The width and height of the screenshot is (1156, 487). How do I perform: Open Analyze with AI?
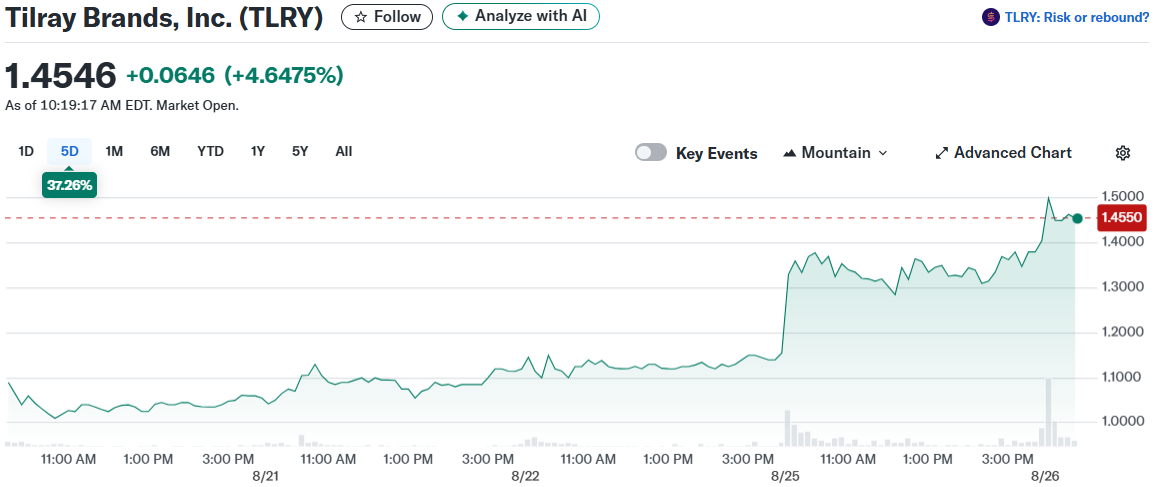click(520, 16)
